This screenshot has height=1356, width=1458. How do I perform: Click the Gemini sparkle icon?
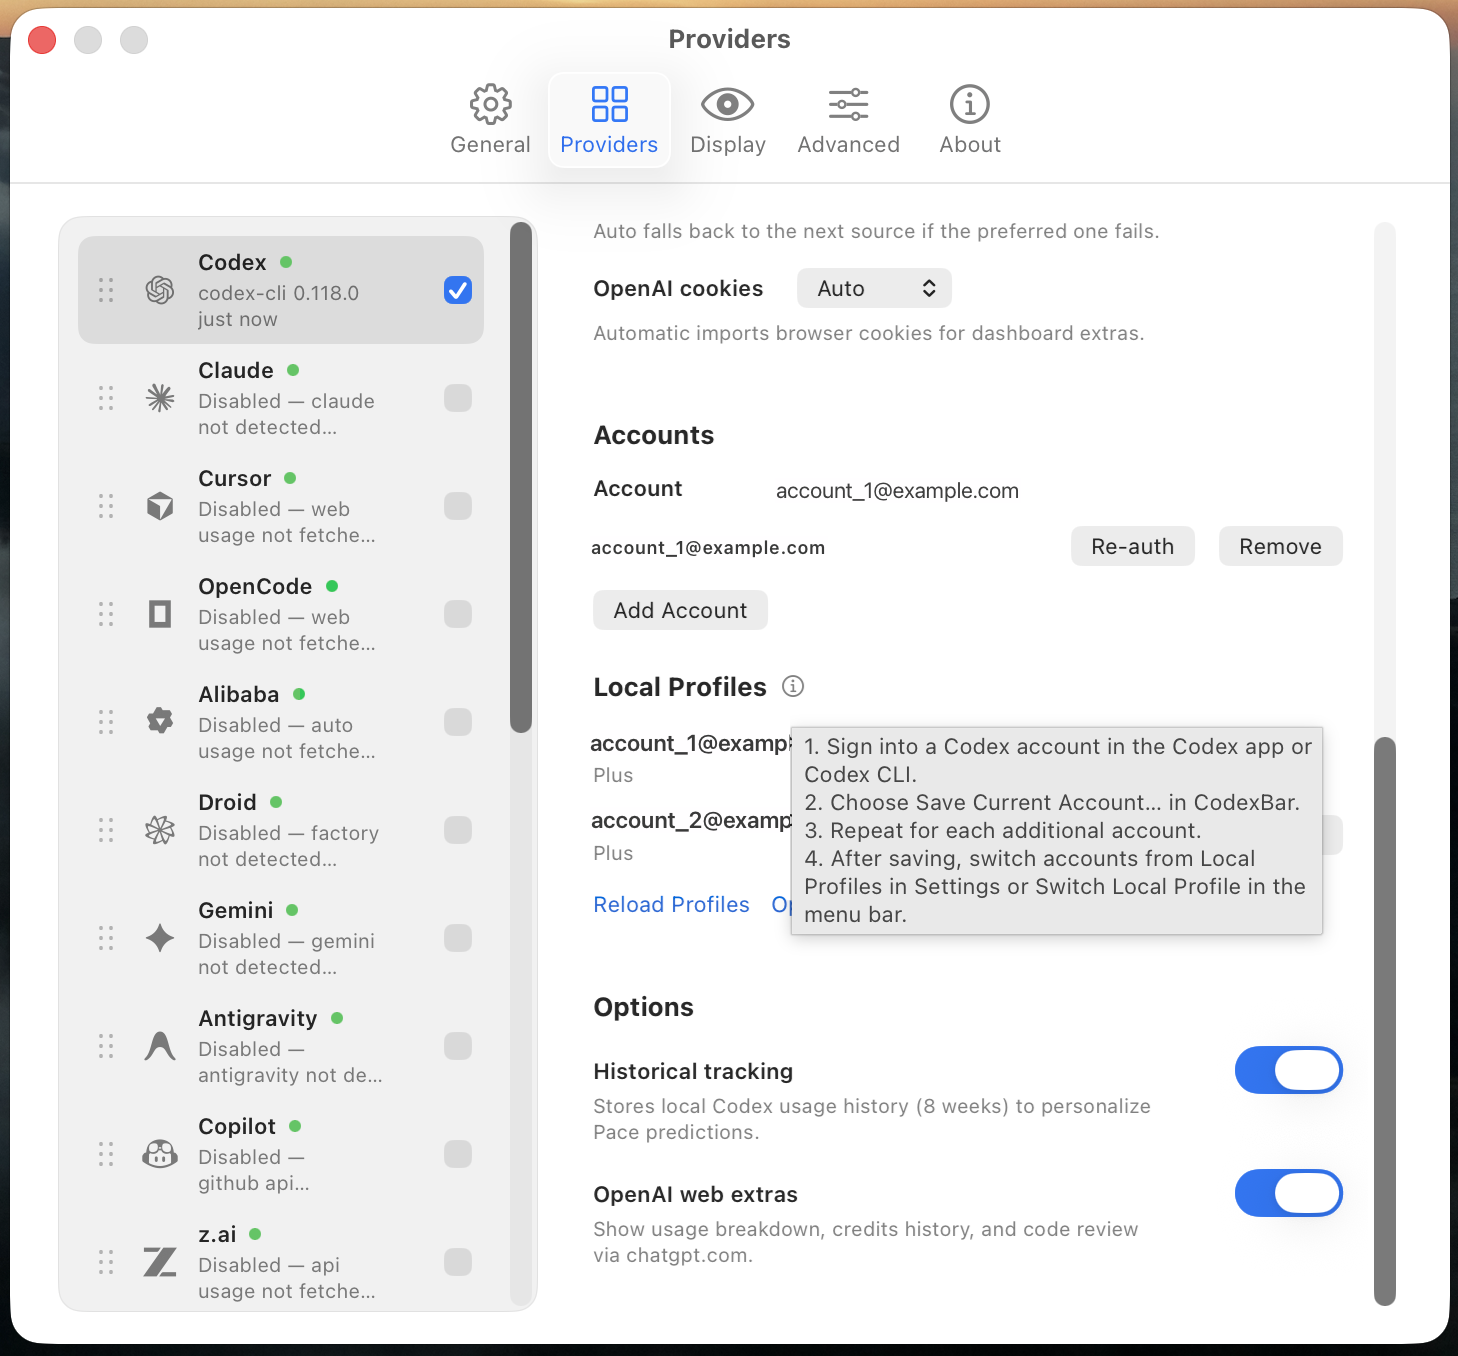point(160,938)
